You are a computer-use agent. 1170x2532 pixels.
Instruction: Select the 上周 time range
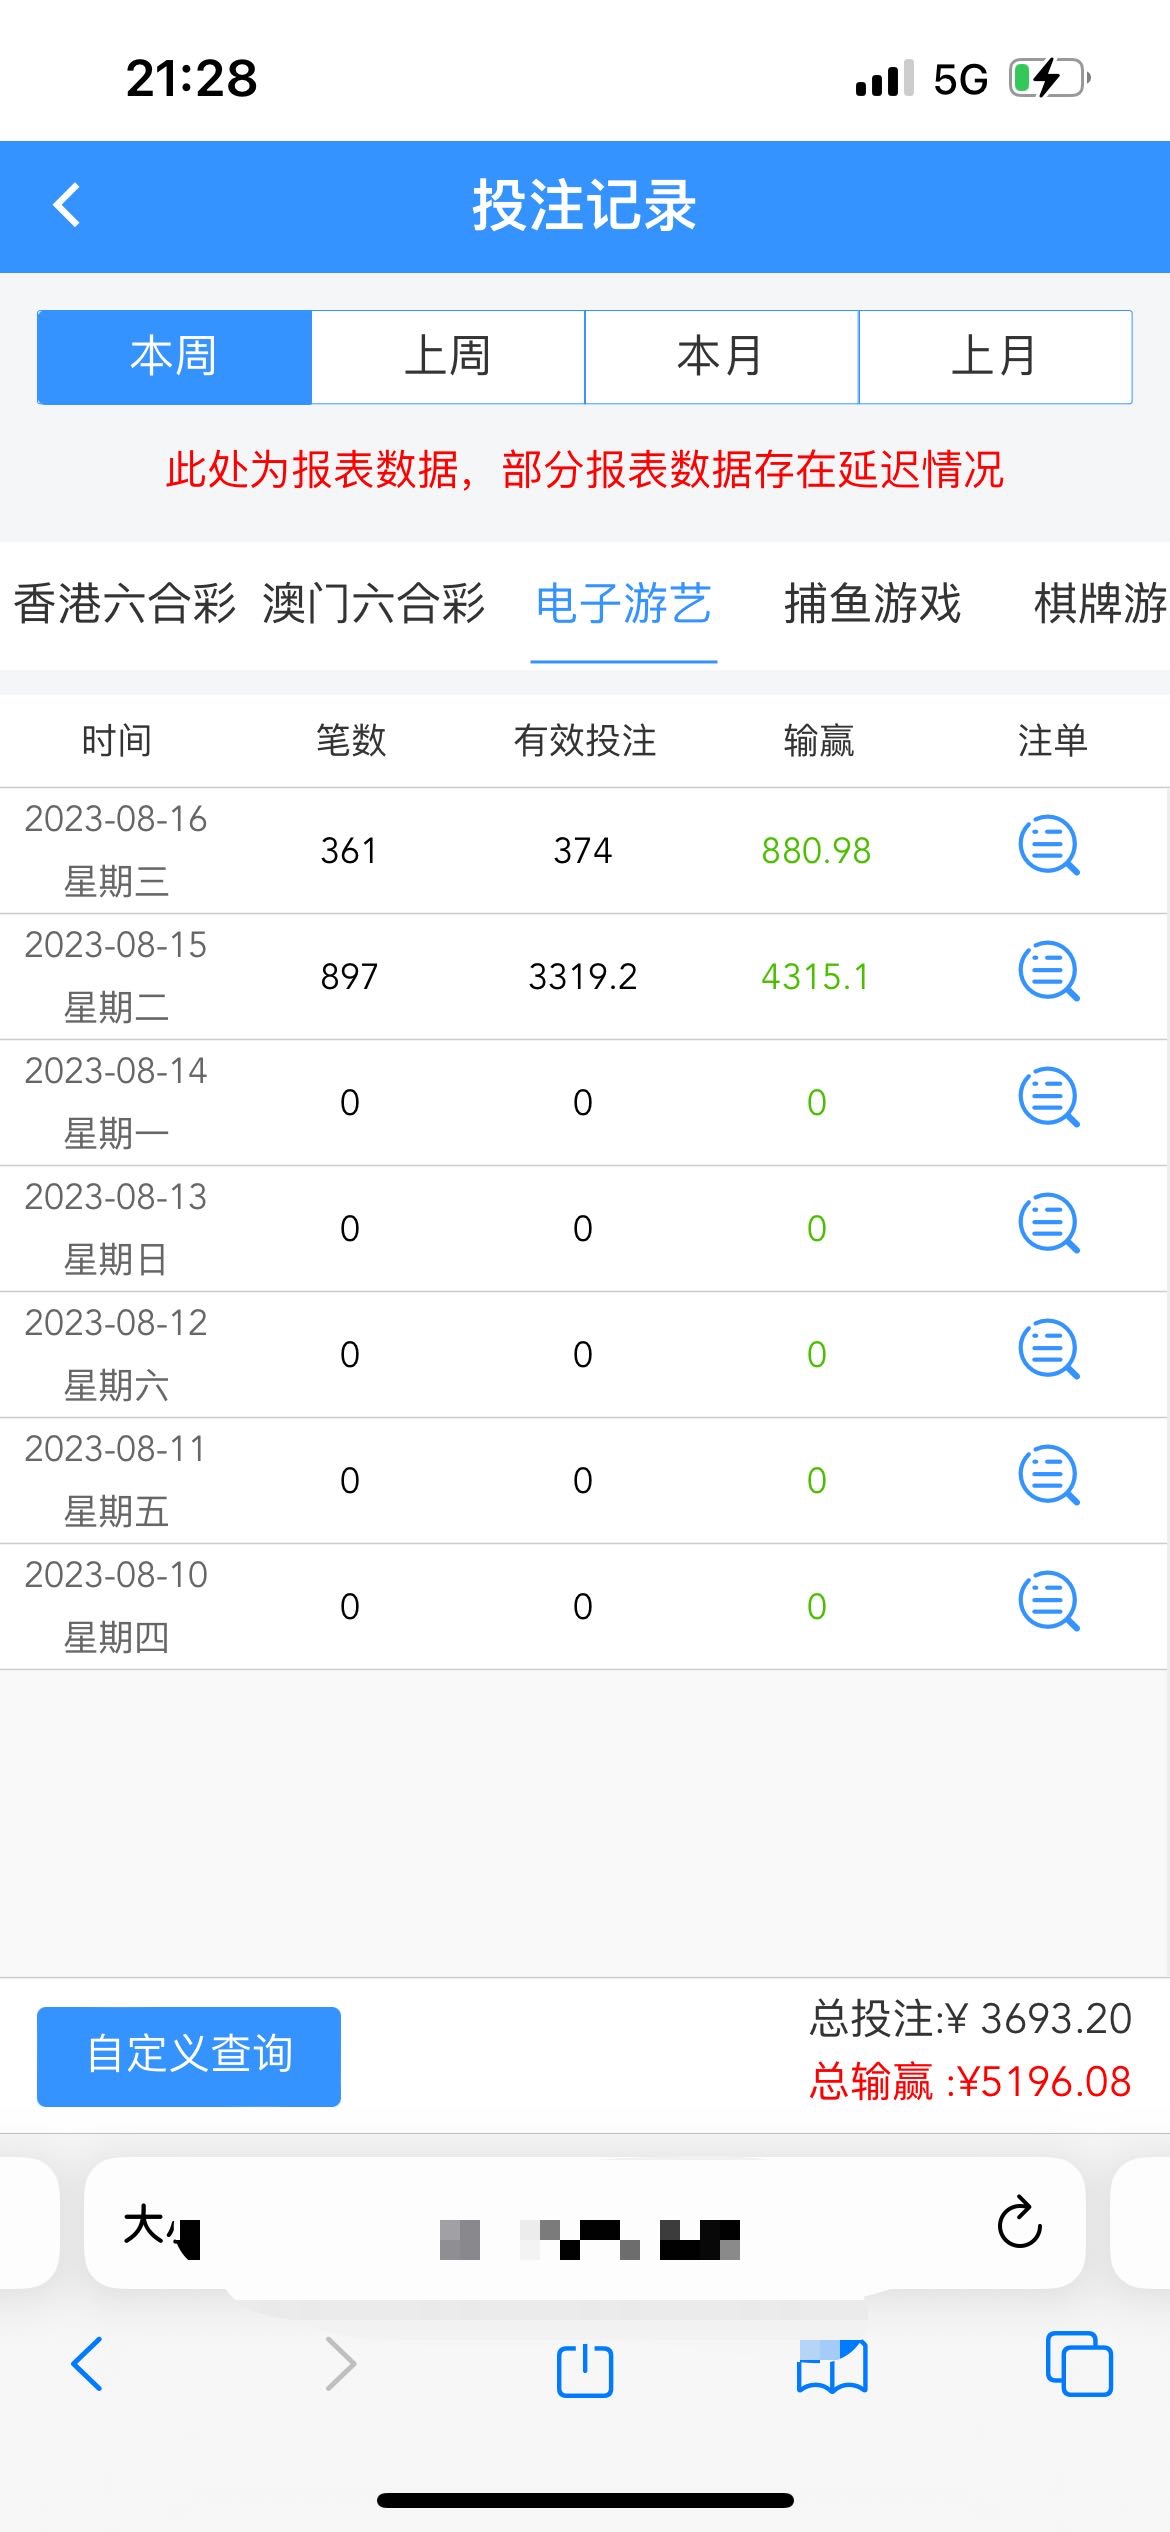click(448, 357)
